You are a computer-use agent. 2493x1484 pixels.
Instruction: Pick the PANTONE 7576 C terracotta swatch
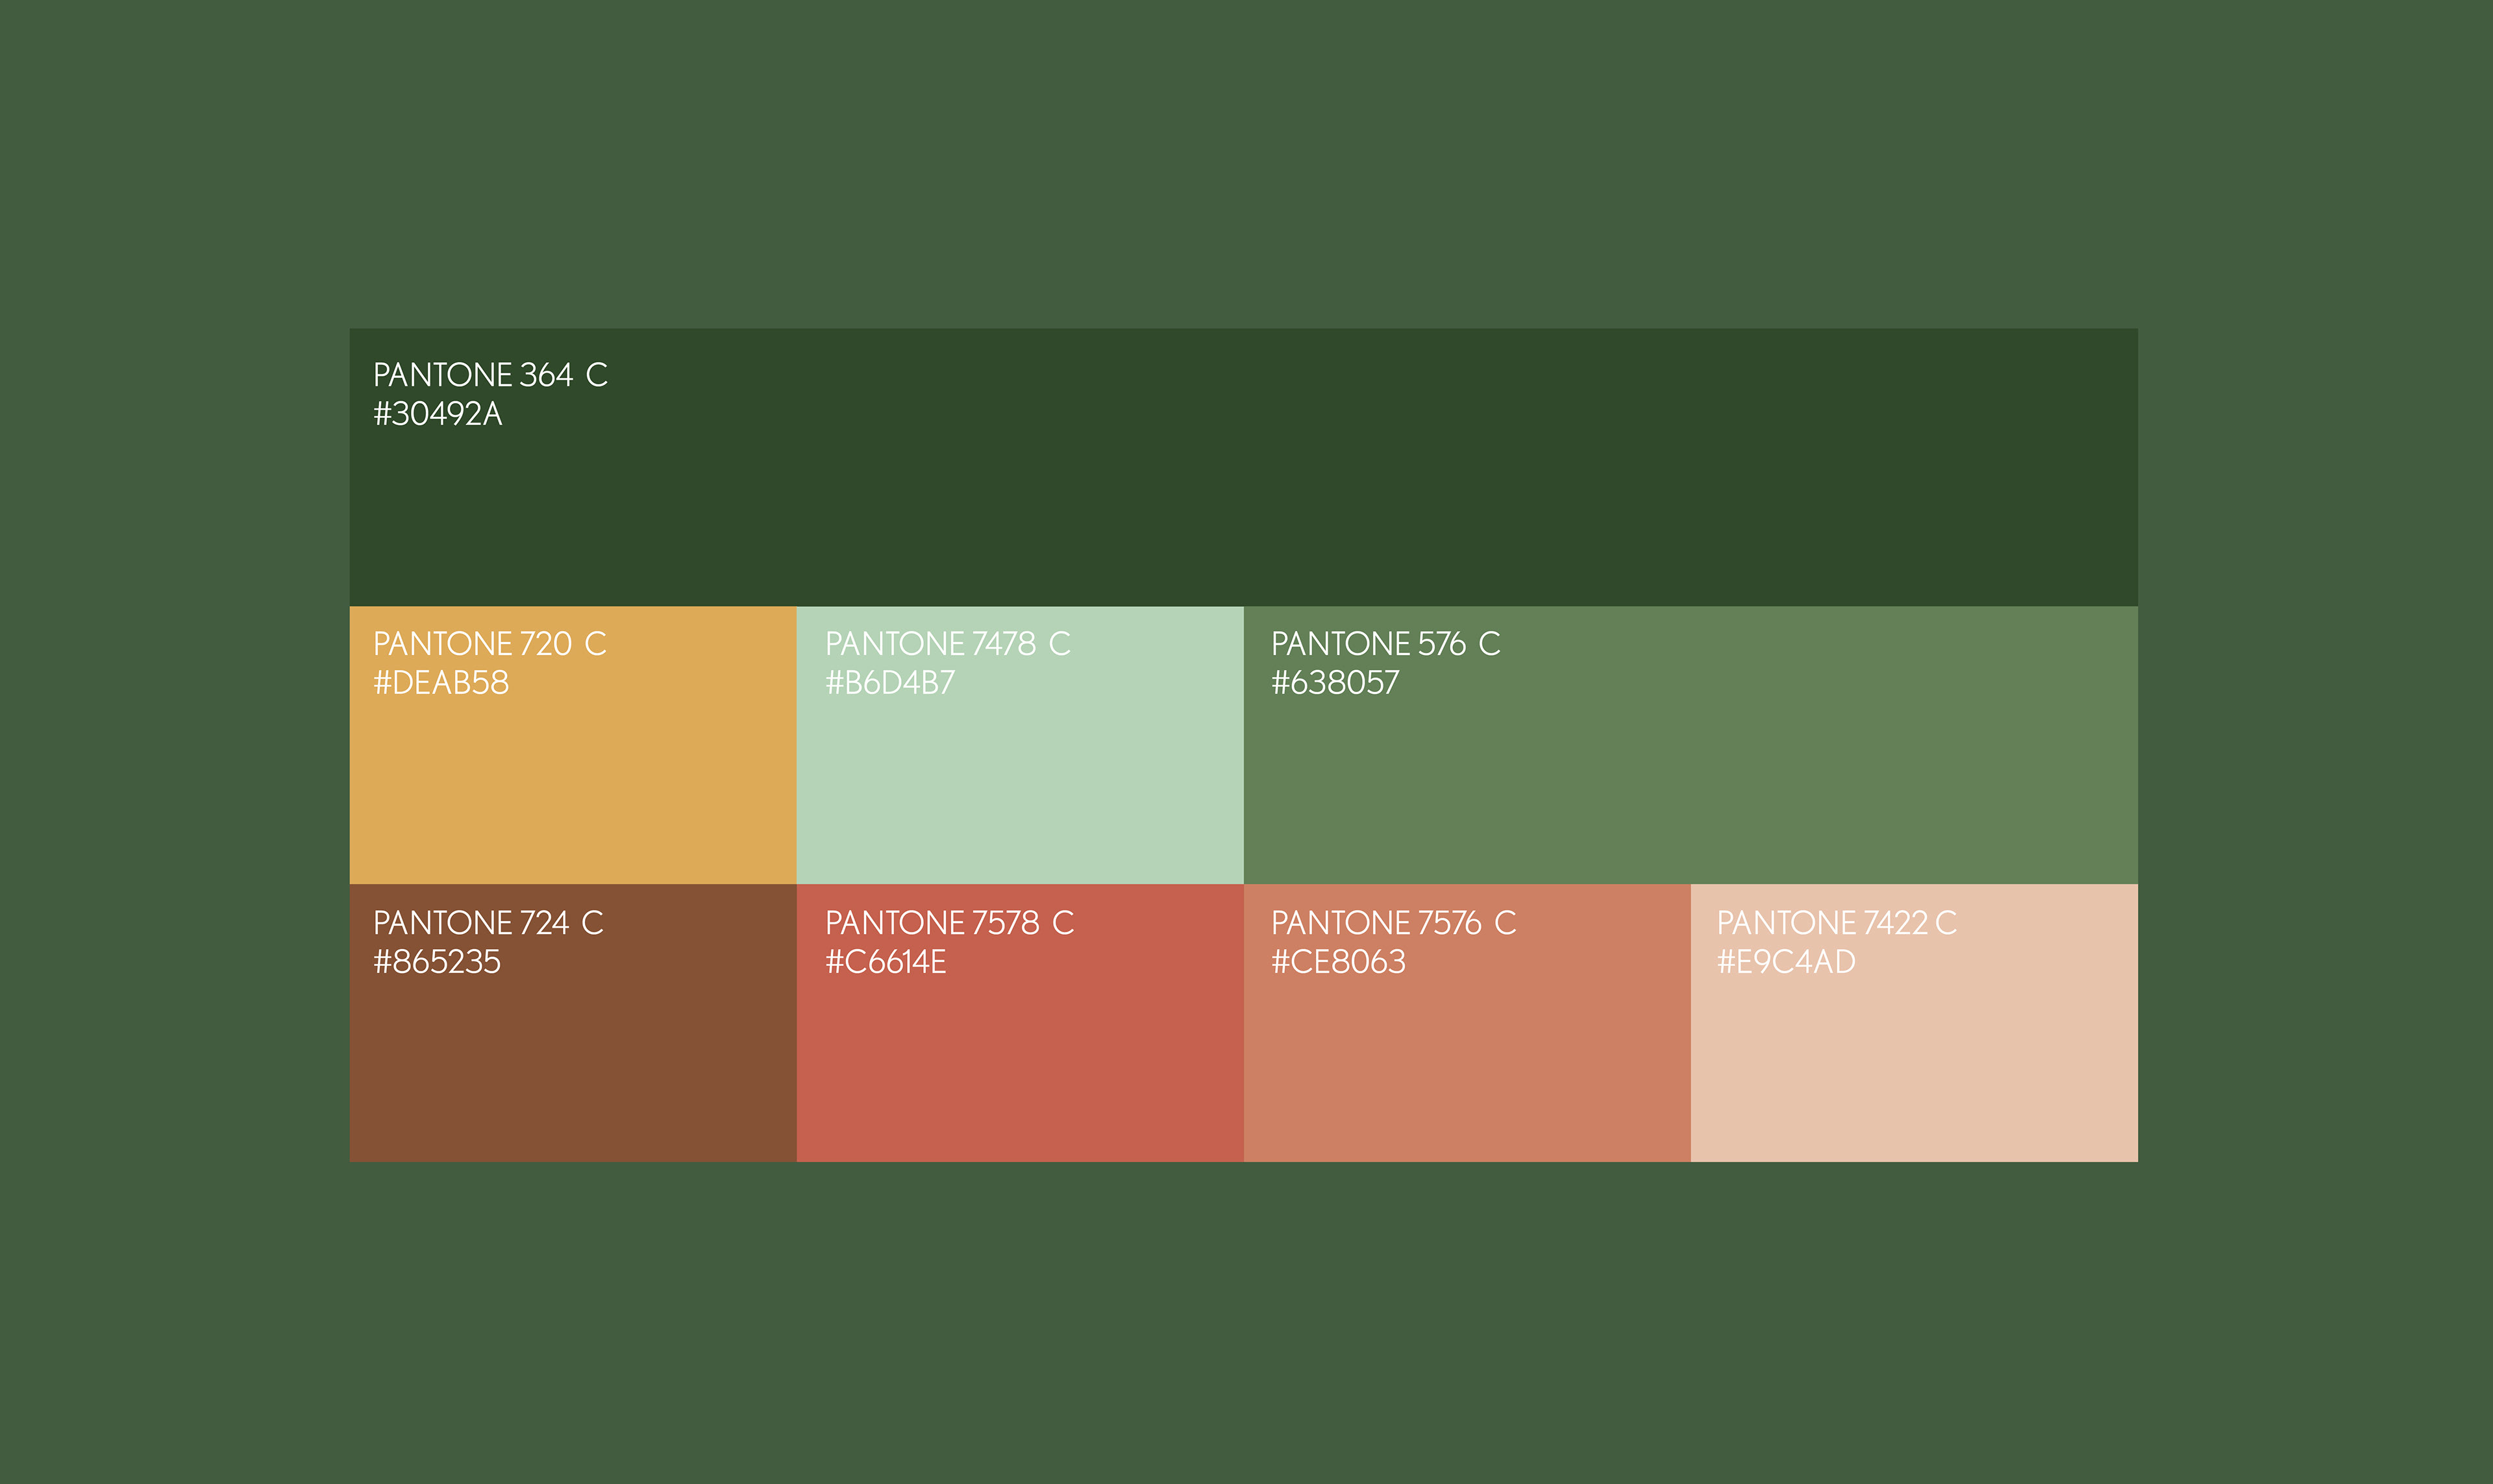point(1467,1023)
